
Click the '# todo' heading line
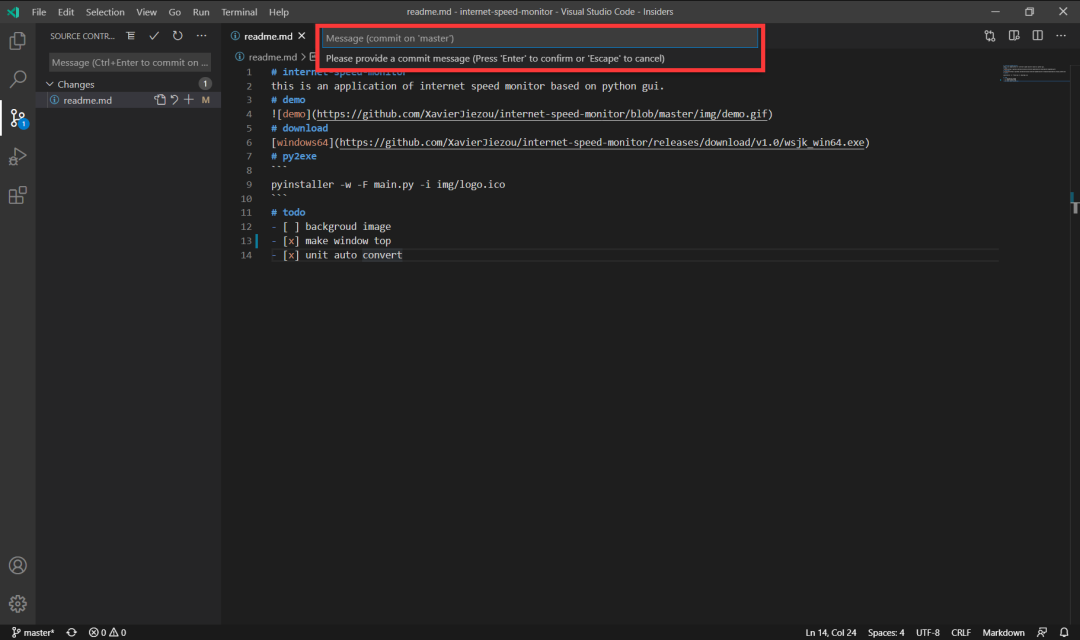click(288, 212)
